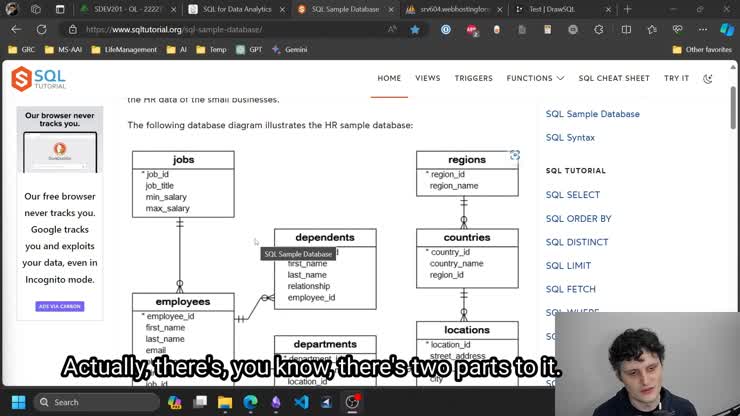Viewport: 740px width, 416px height.
Task: Open Microsoft Edge from the taskbar
Action: tap(251, 402)
